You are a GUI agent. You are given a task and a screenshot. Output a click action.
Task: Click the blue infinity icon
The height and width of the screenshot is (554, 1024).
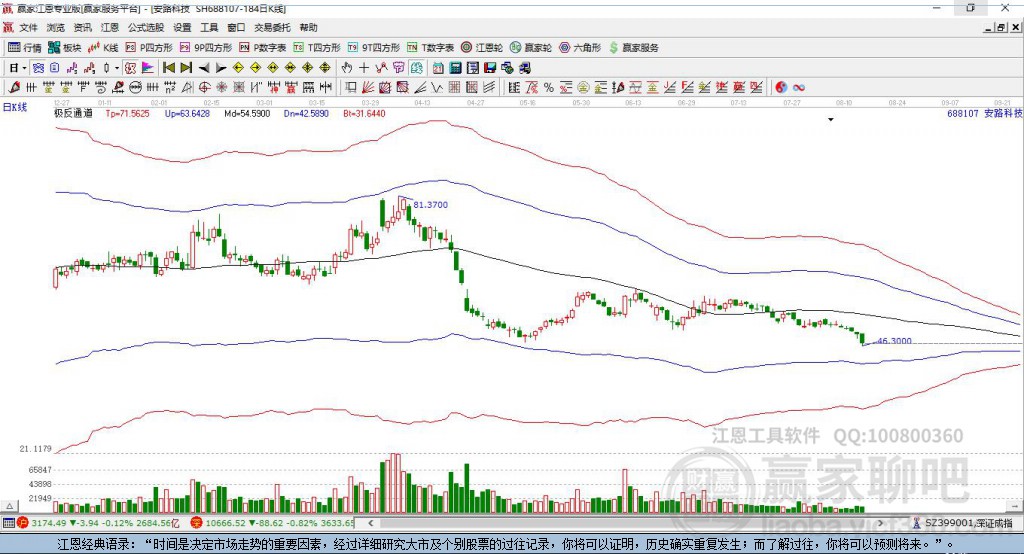[798, 88]
